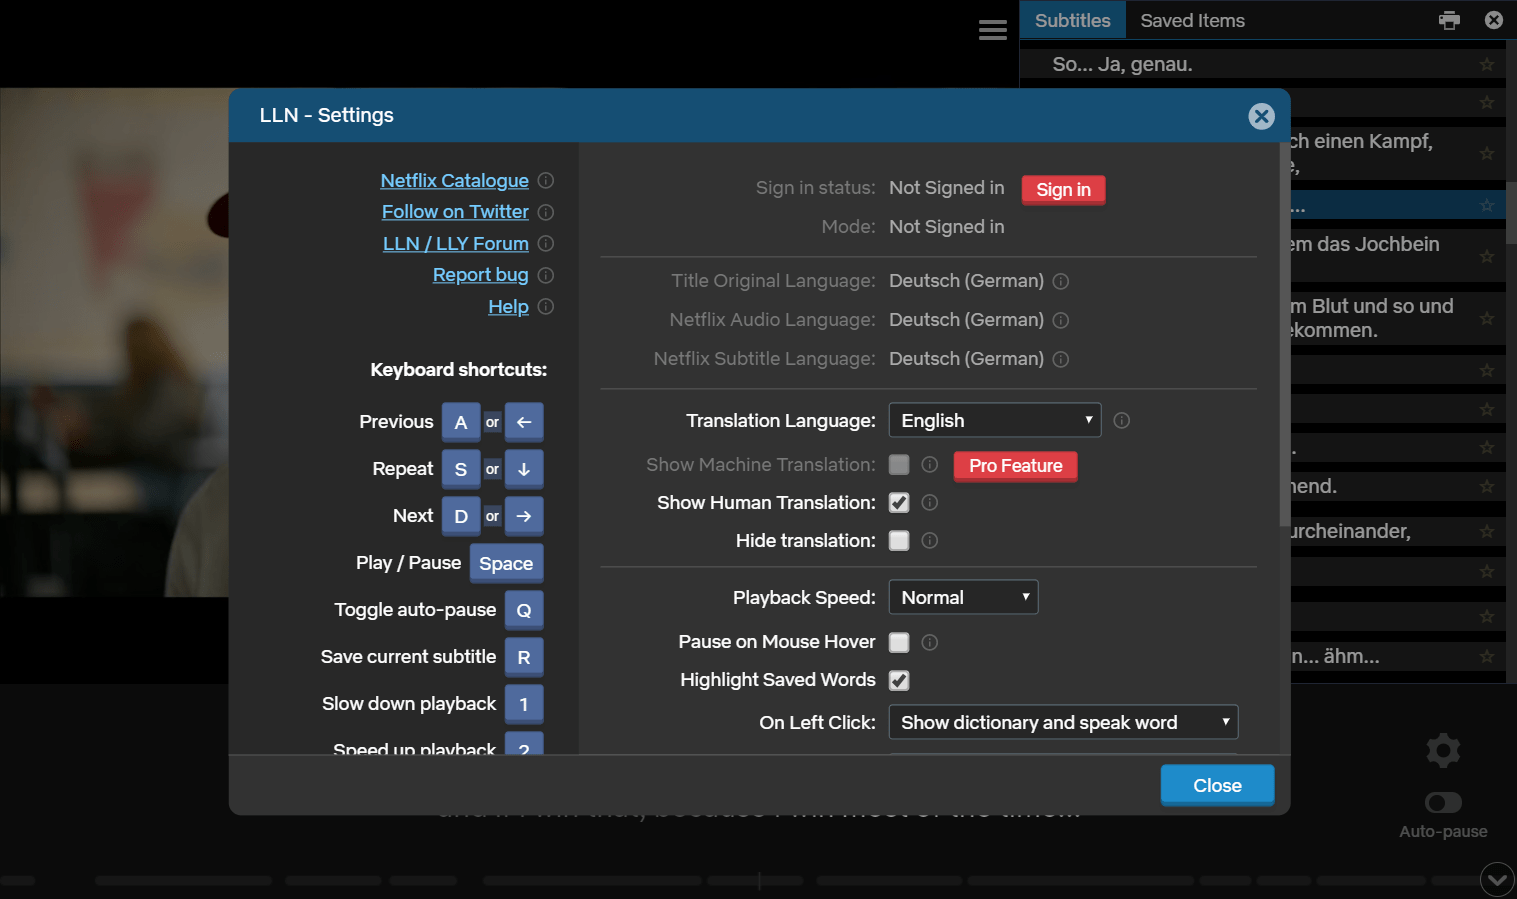
Task: Enable the Hide translation checkbox
Action: point(899,541)
